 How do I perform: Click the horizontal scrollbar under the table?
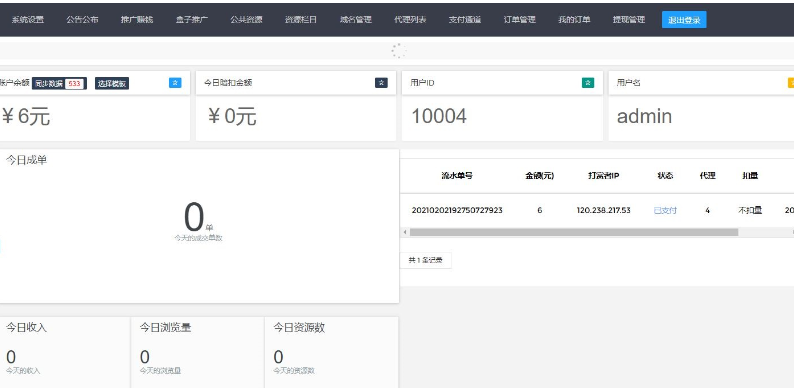574,232
